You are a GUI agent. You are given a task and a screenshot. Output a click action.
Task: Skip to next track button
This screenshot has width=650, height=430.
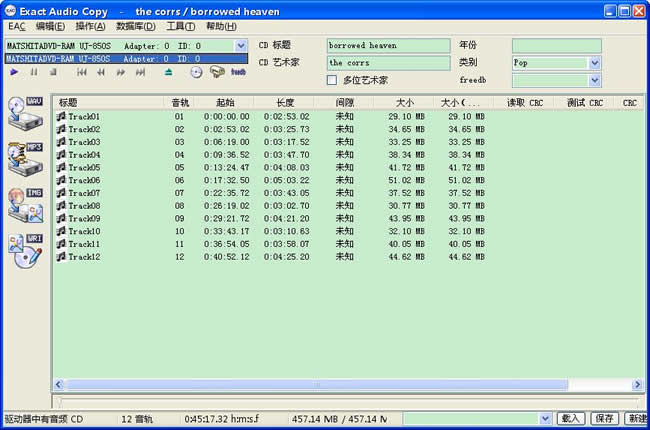[141, 72]
